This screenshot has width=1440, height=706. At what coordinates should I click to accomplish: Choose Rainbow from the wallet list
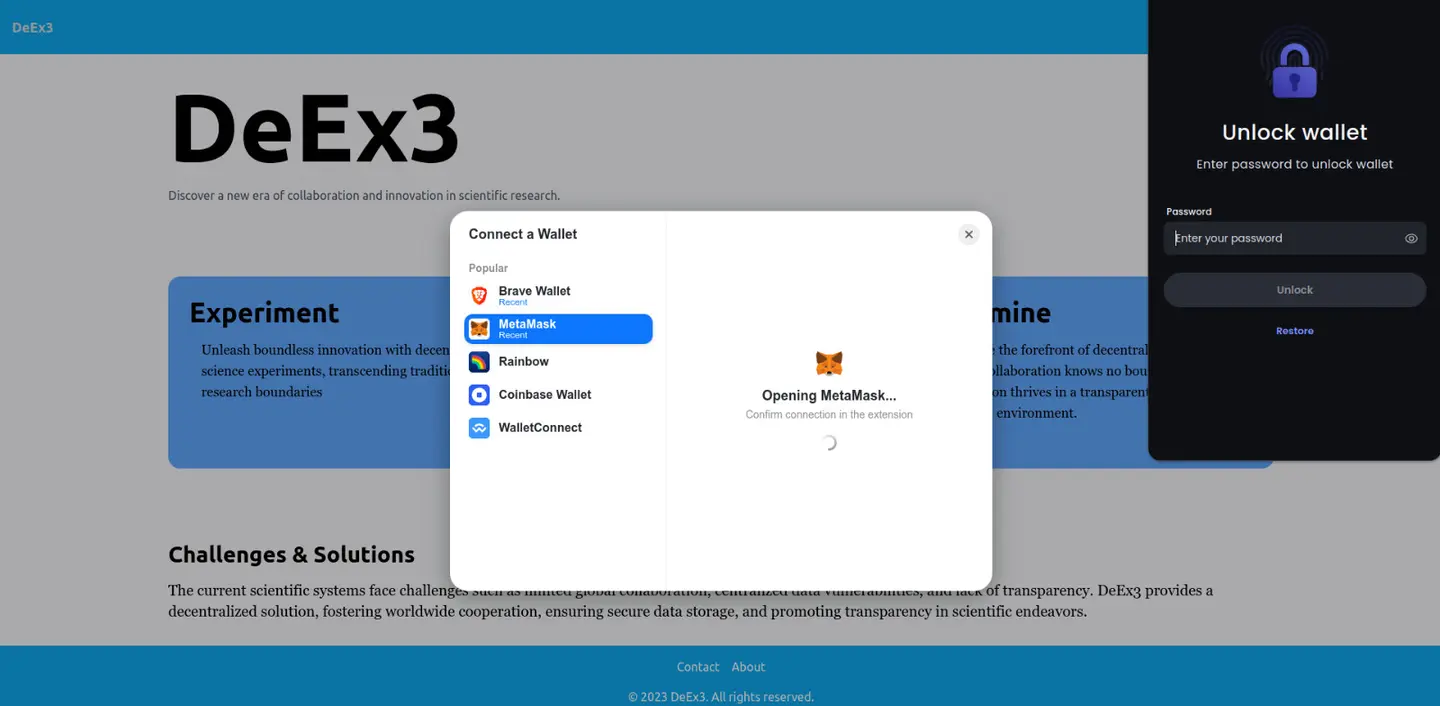[558, 362]
